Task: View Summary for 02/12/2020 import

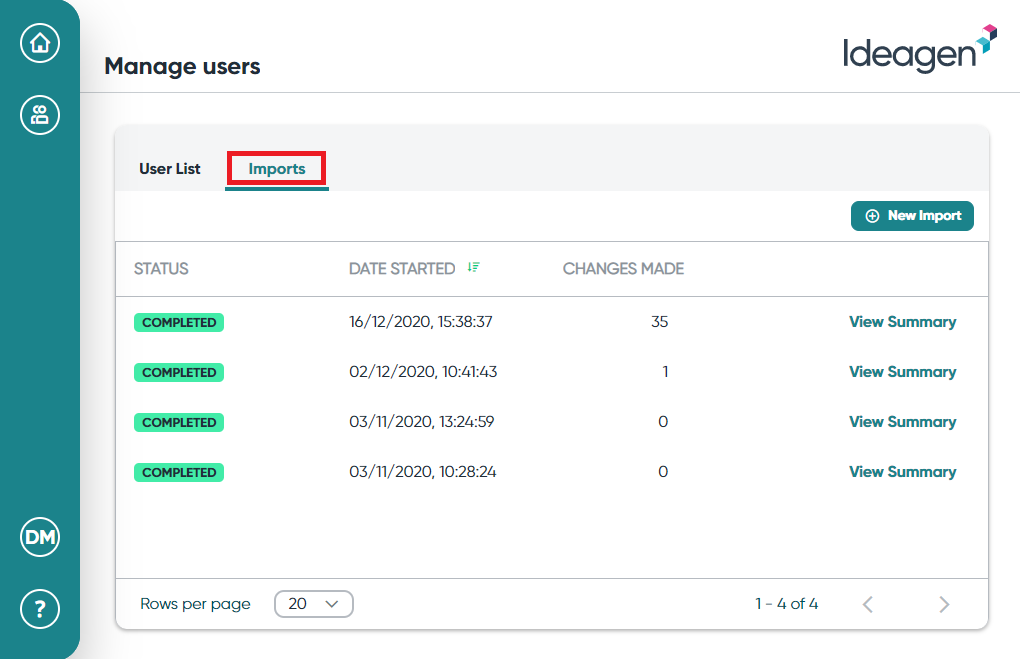Action: (x=902, y=372)
